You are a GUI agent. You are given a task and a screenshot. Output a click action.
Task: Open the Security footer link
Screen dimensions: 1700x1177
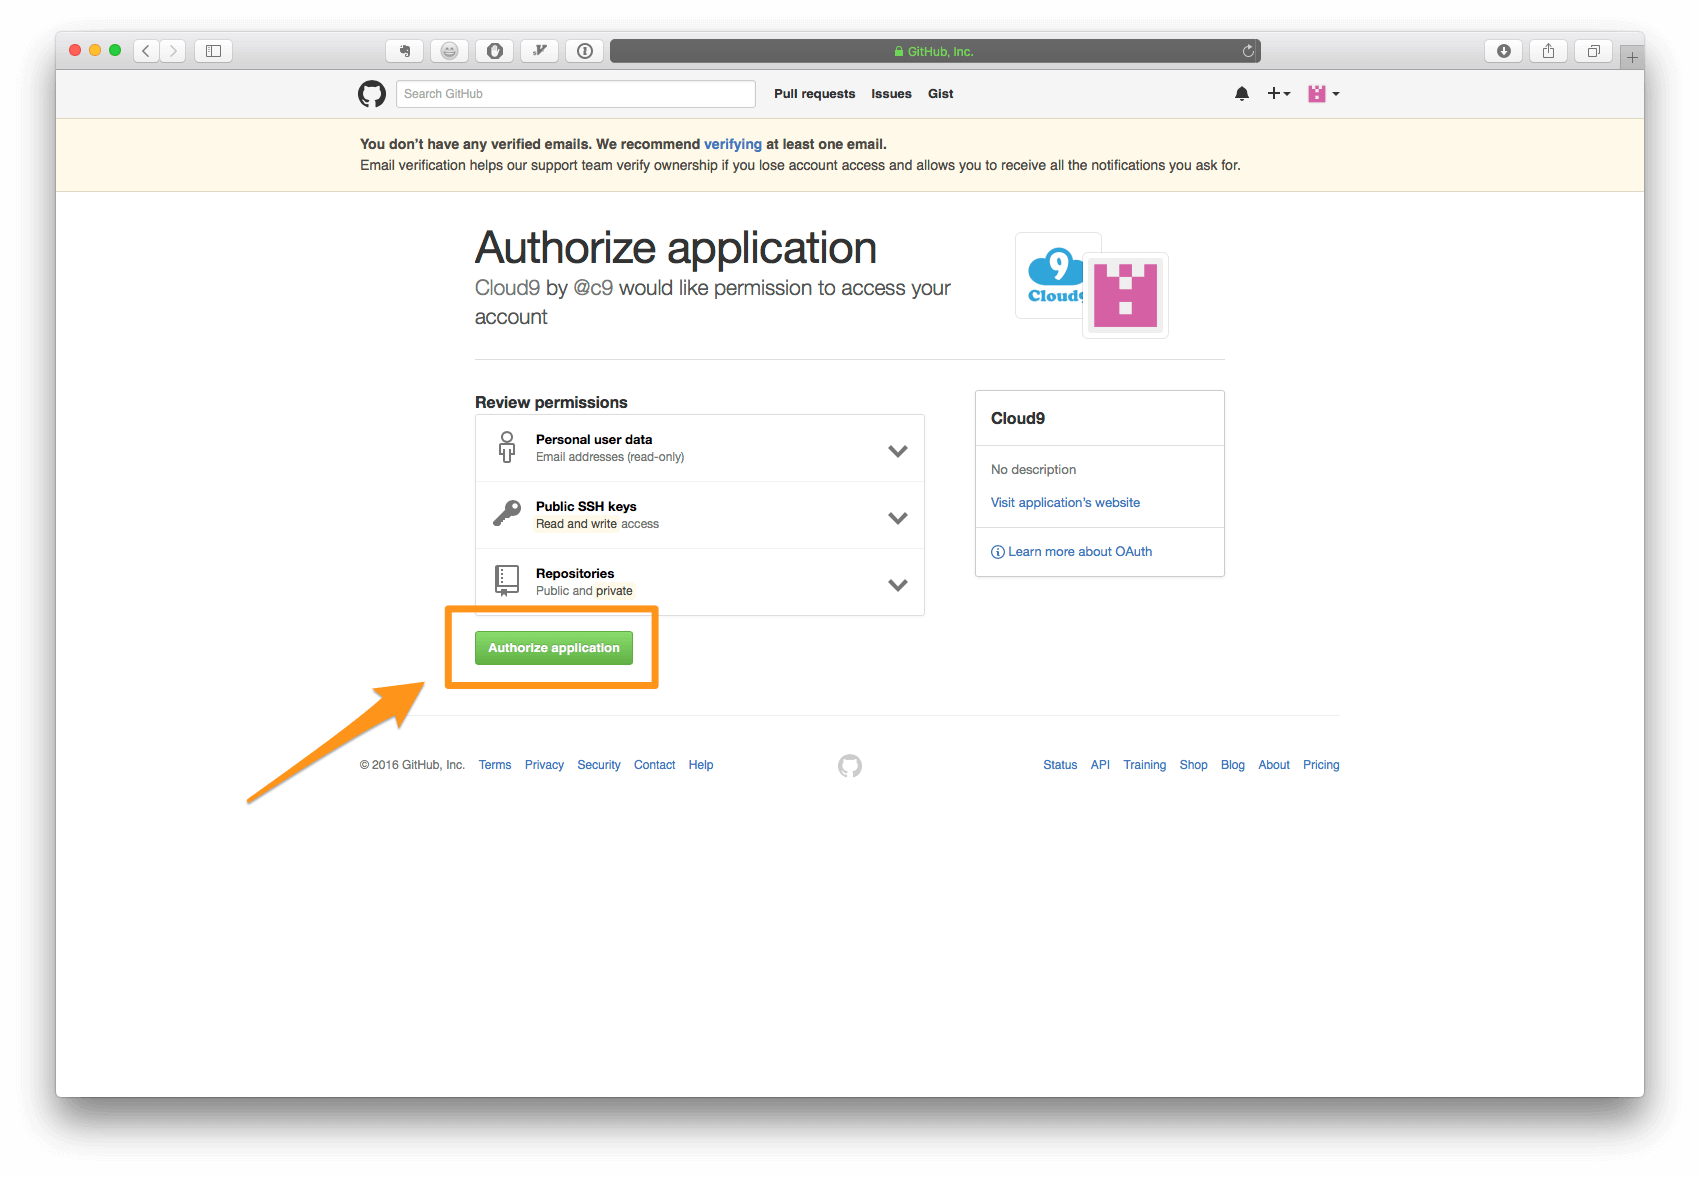point(599,765)
